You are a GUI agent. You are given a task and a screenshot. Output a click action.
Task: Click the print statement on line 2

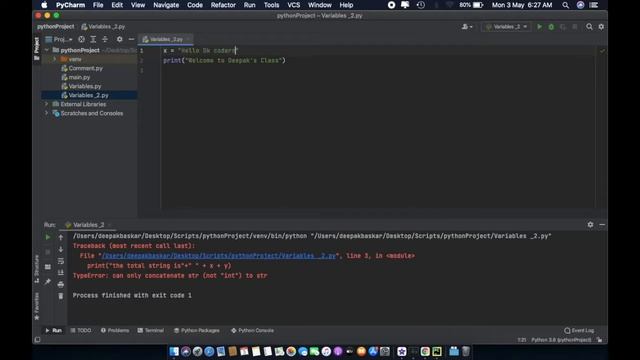click(x=224, y=60)
